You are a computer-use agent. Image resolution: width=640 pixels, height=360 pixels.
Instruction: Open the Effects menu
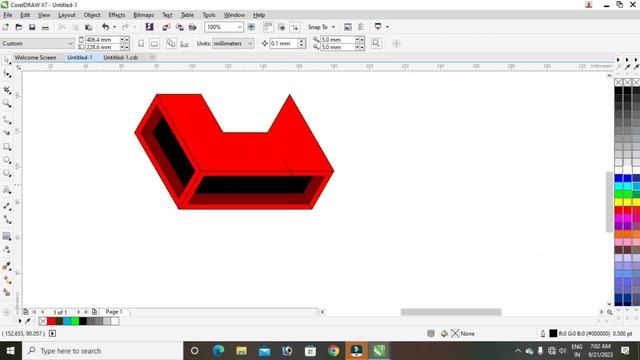(x=117, y=15)
